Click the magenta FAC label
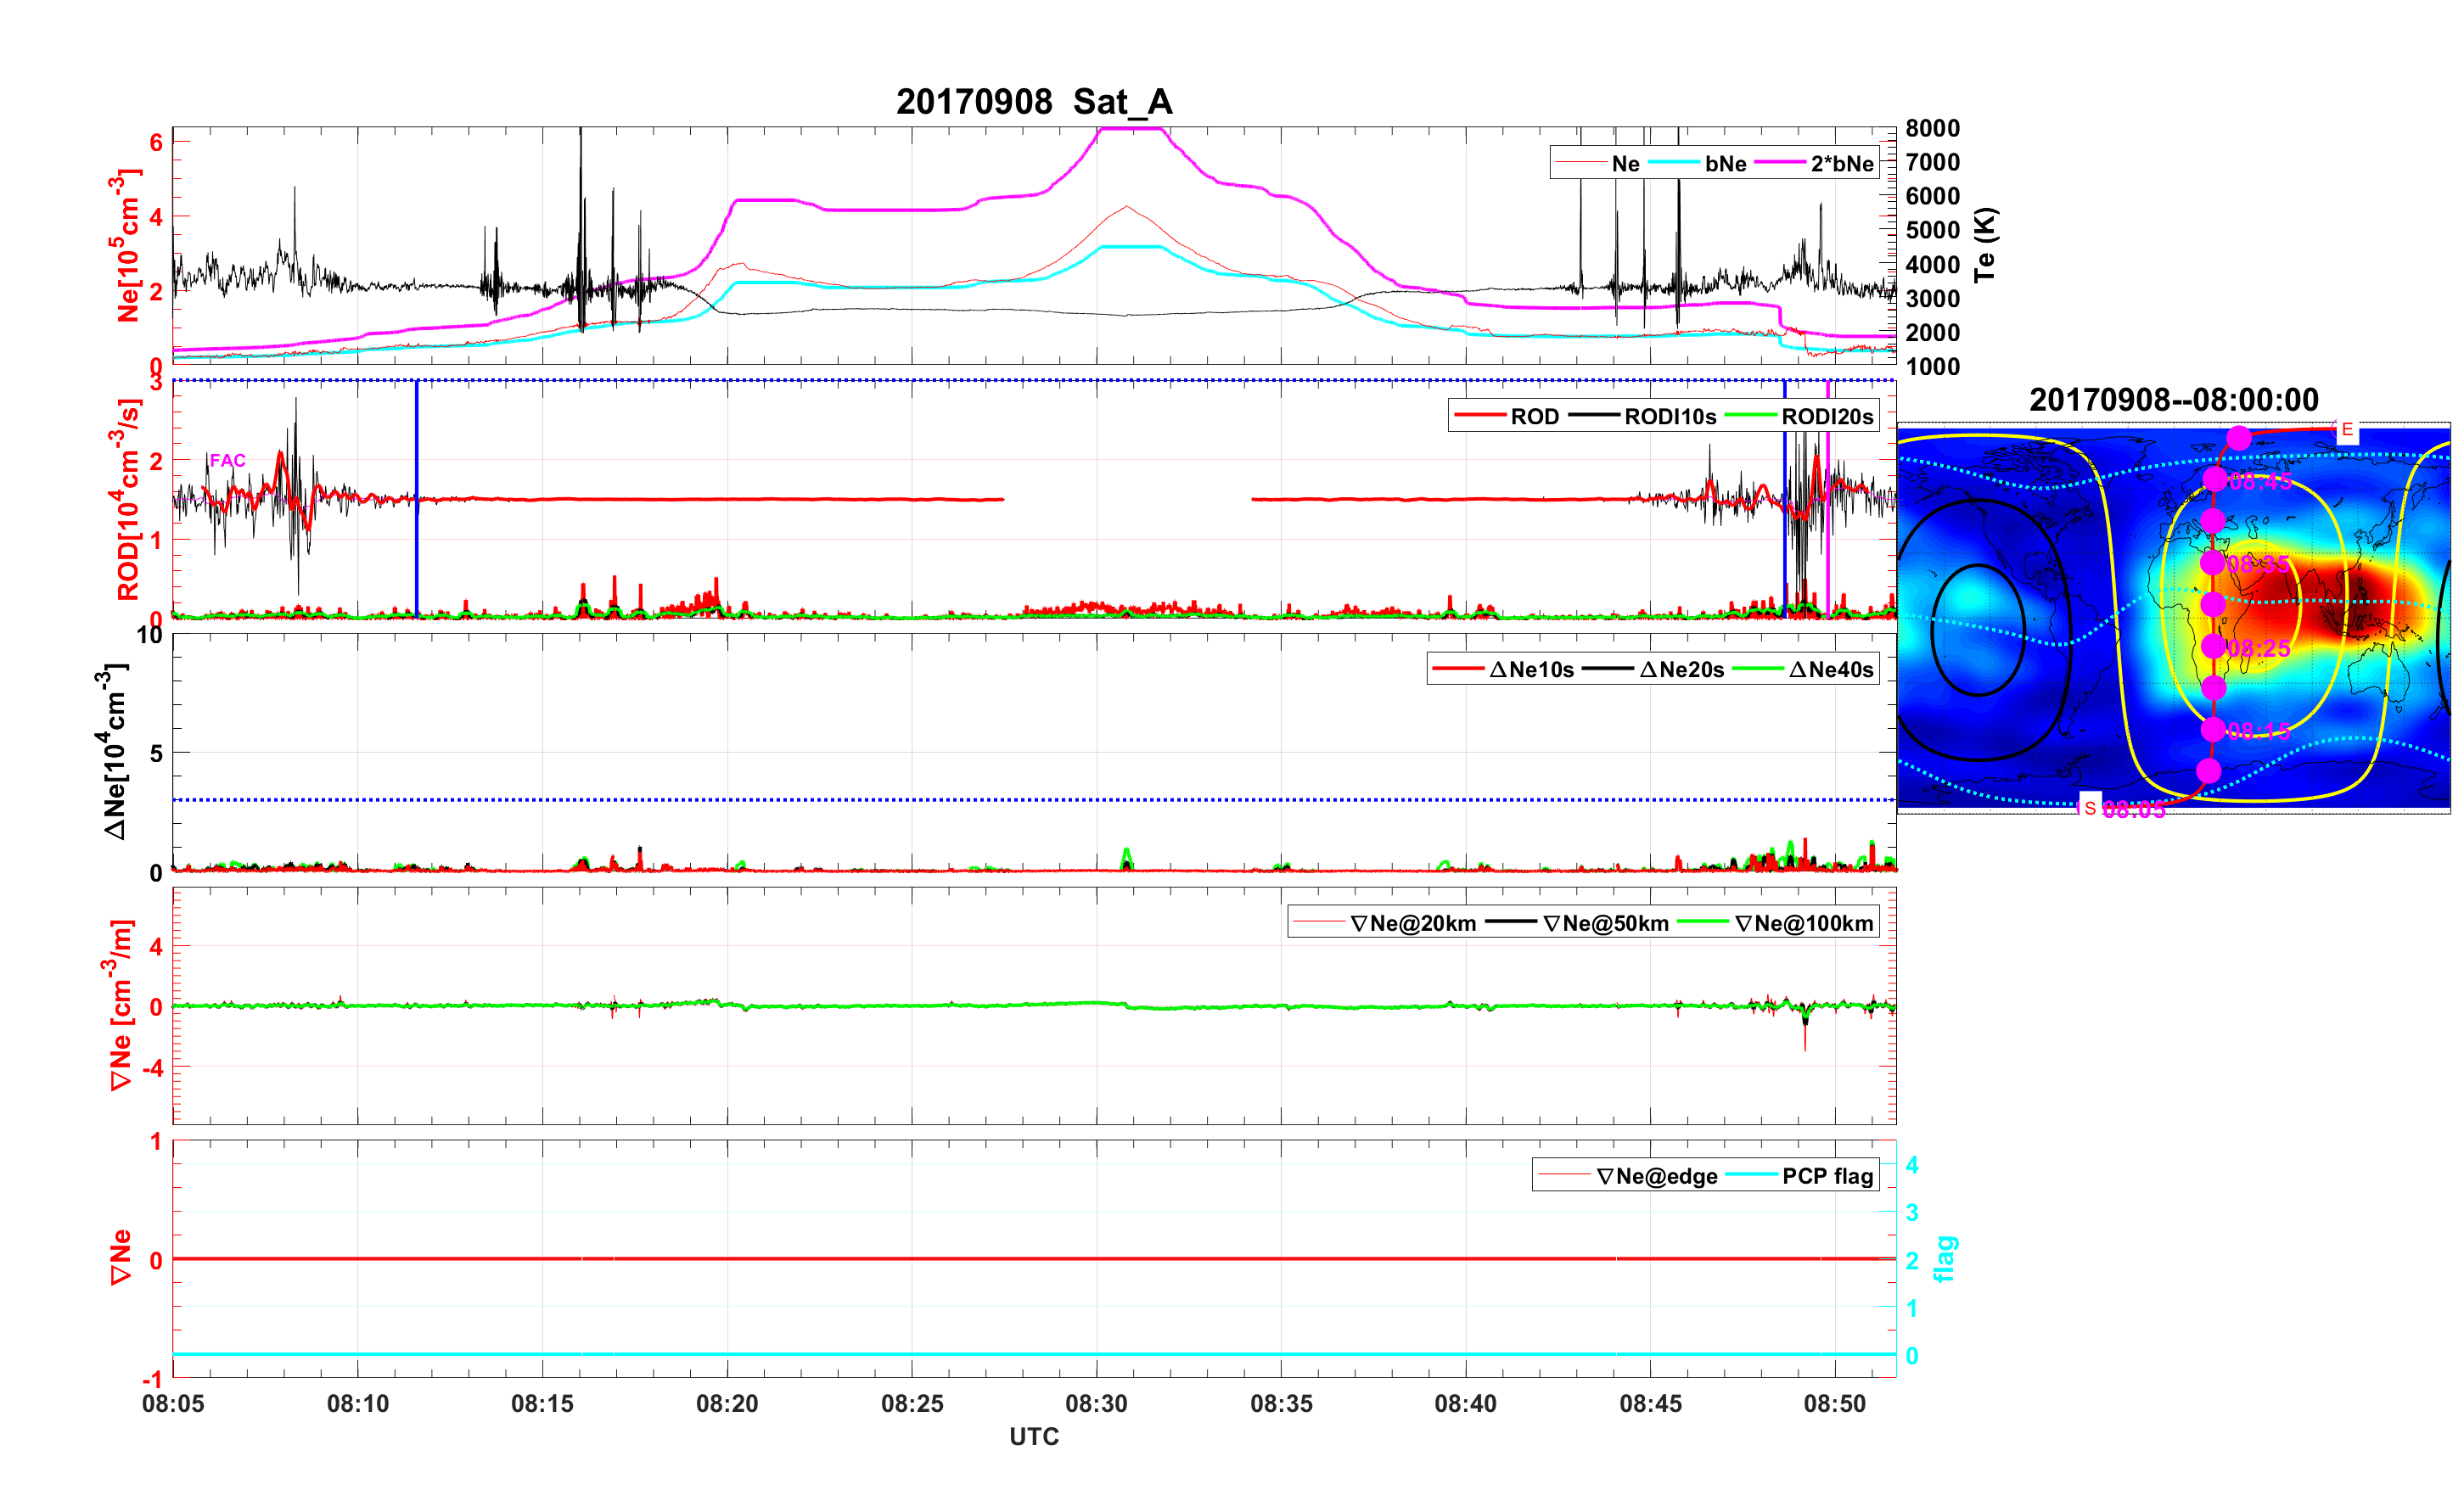2464x1490 pixels. tap(227, 460)
